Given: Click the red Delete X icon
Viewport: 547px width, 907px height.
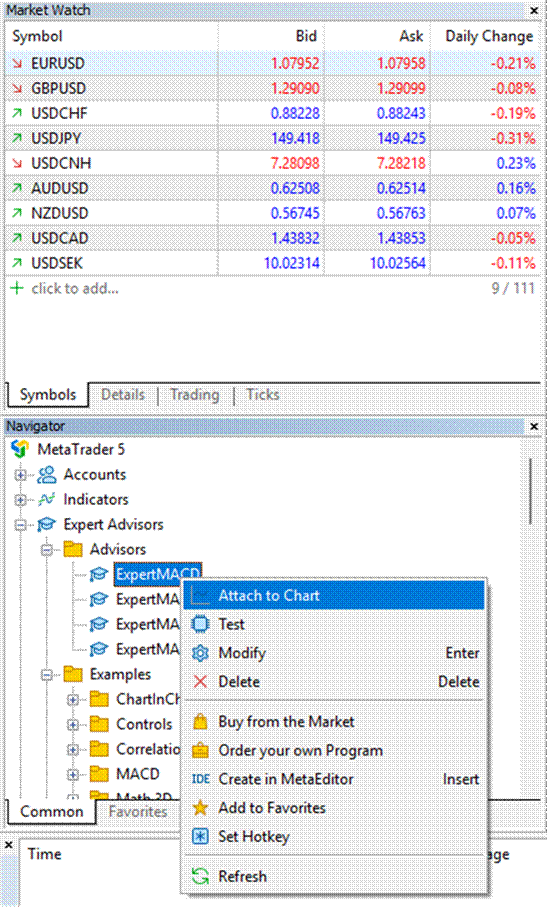Looking at the screenshot, I should coord(200,681).
